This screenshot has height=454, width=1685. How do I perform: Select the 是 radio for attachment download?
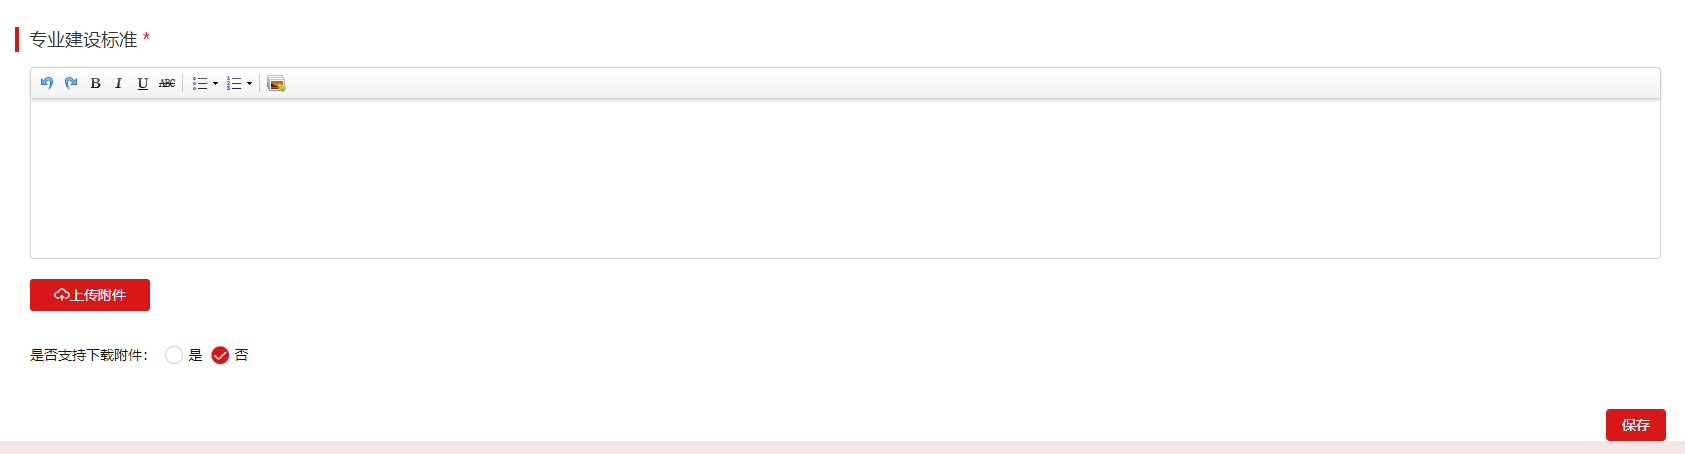174,355
